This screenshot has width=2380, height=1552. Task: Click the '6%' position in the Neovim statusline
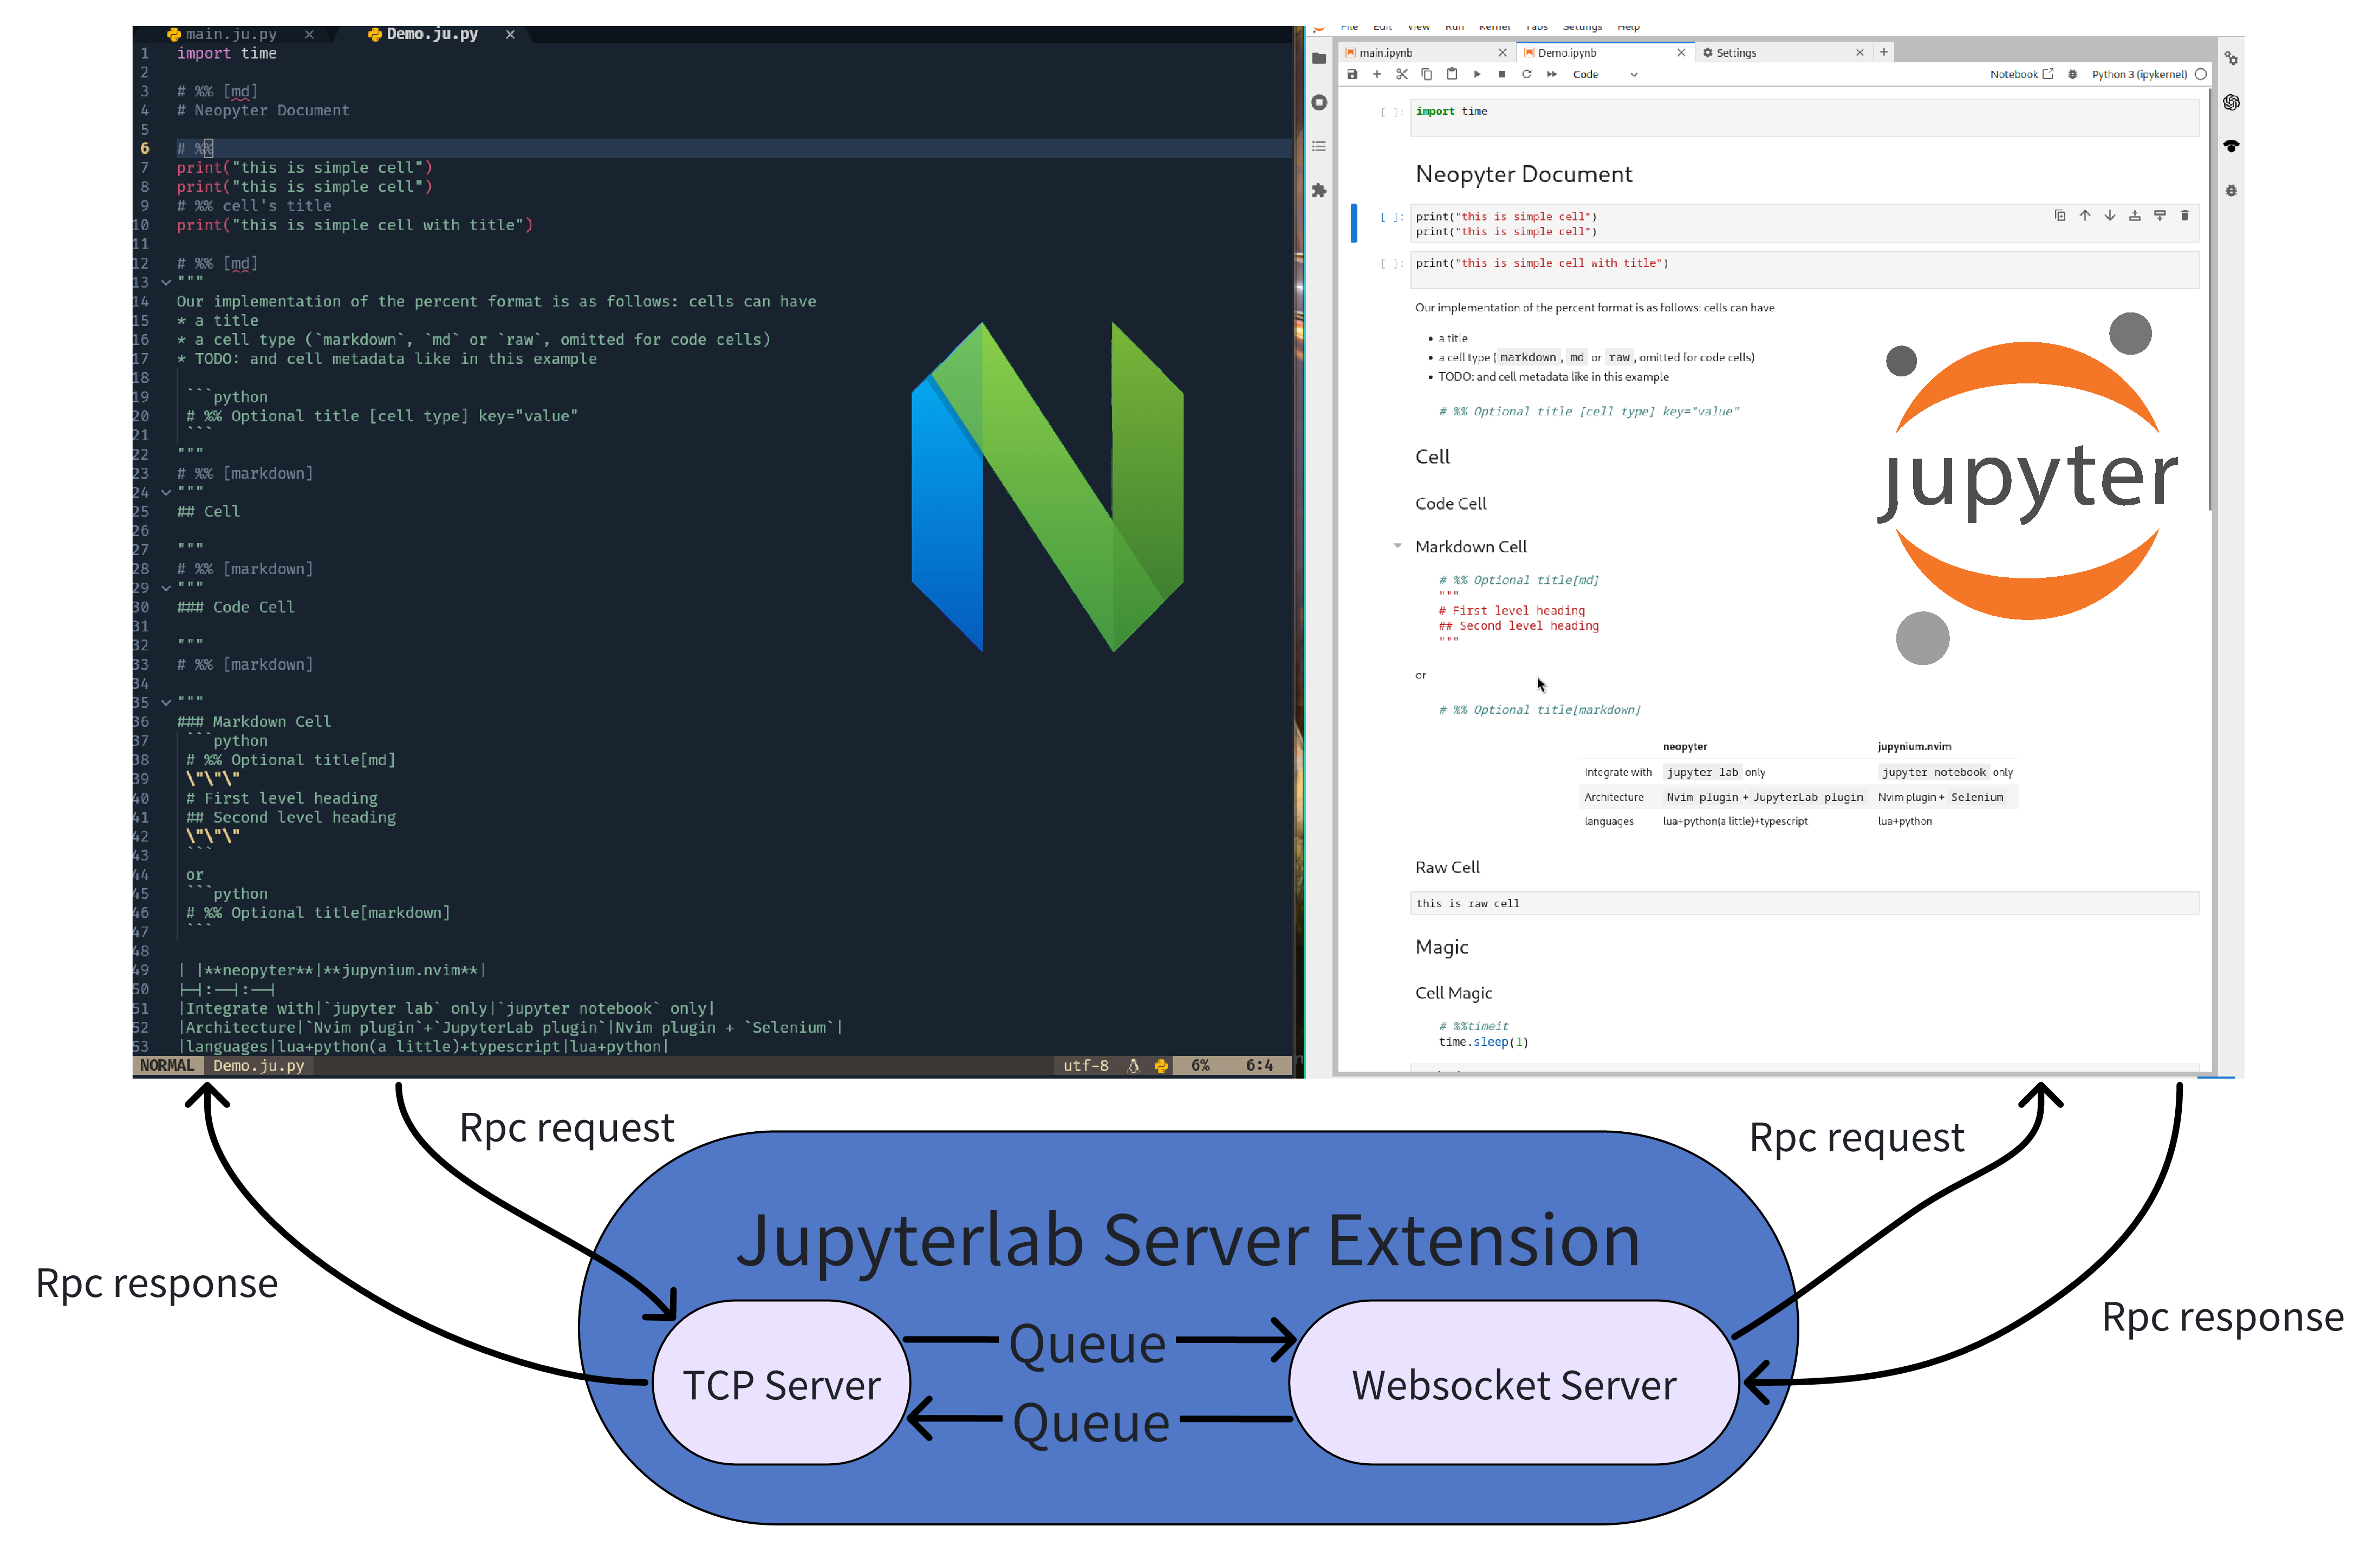pyautogui.click(x=1200, y=1066)
